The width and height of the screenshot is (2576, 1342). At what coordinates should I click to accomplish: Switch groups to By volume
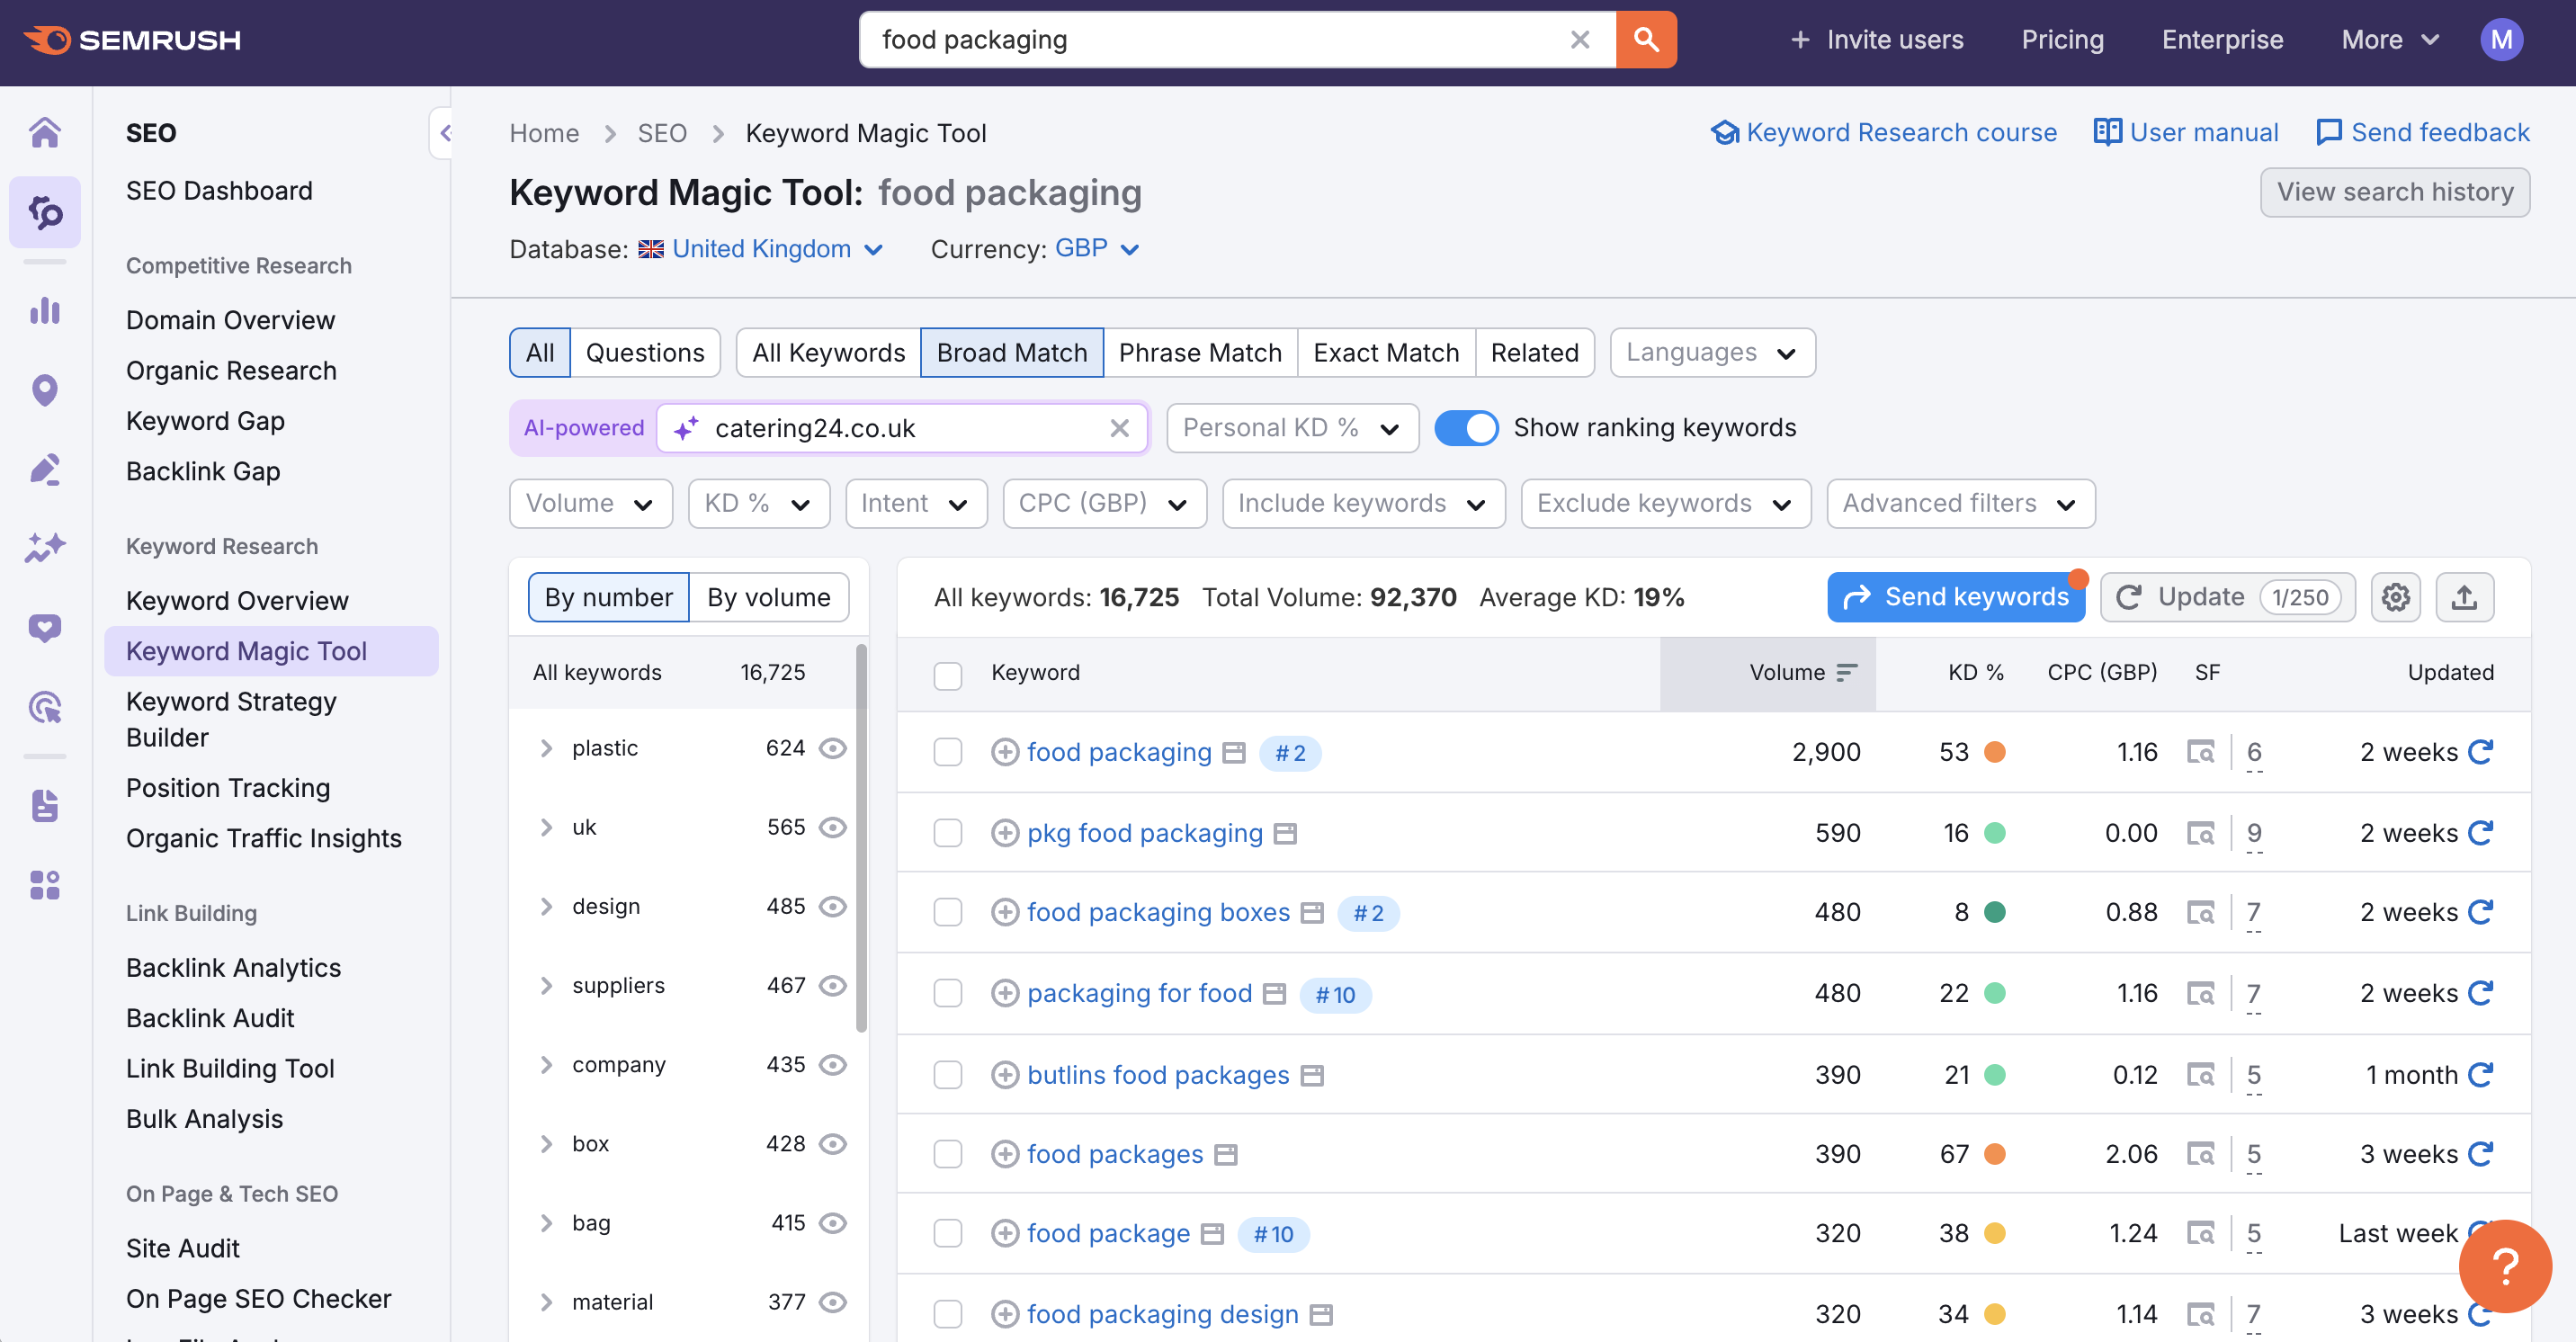click(x=768, y=597)
